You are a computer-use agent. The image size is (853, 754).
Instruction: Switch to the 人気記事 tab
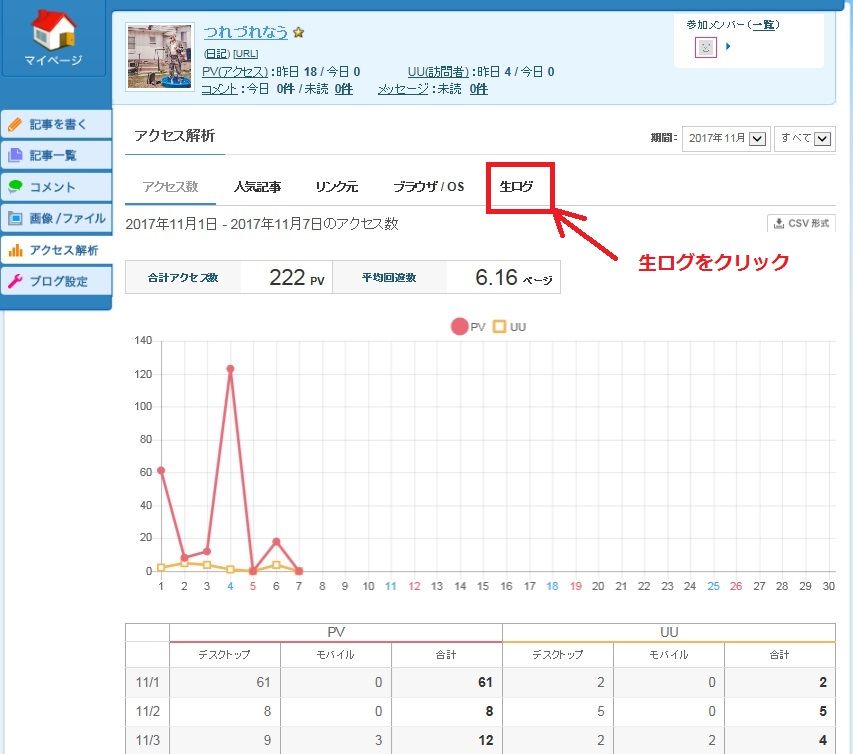tap(257, 187)
